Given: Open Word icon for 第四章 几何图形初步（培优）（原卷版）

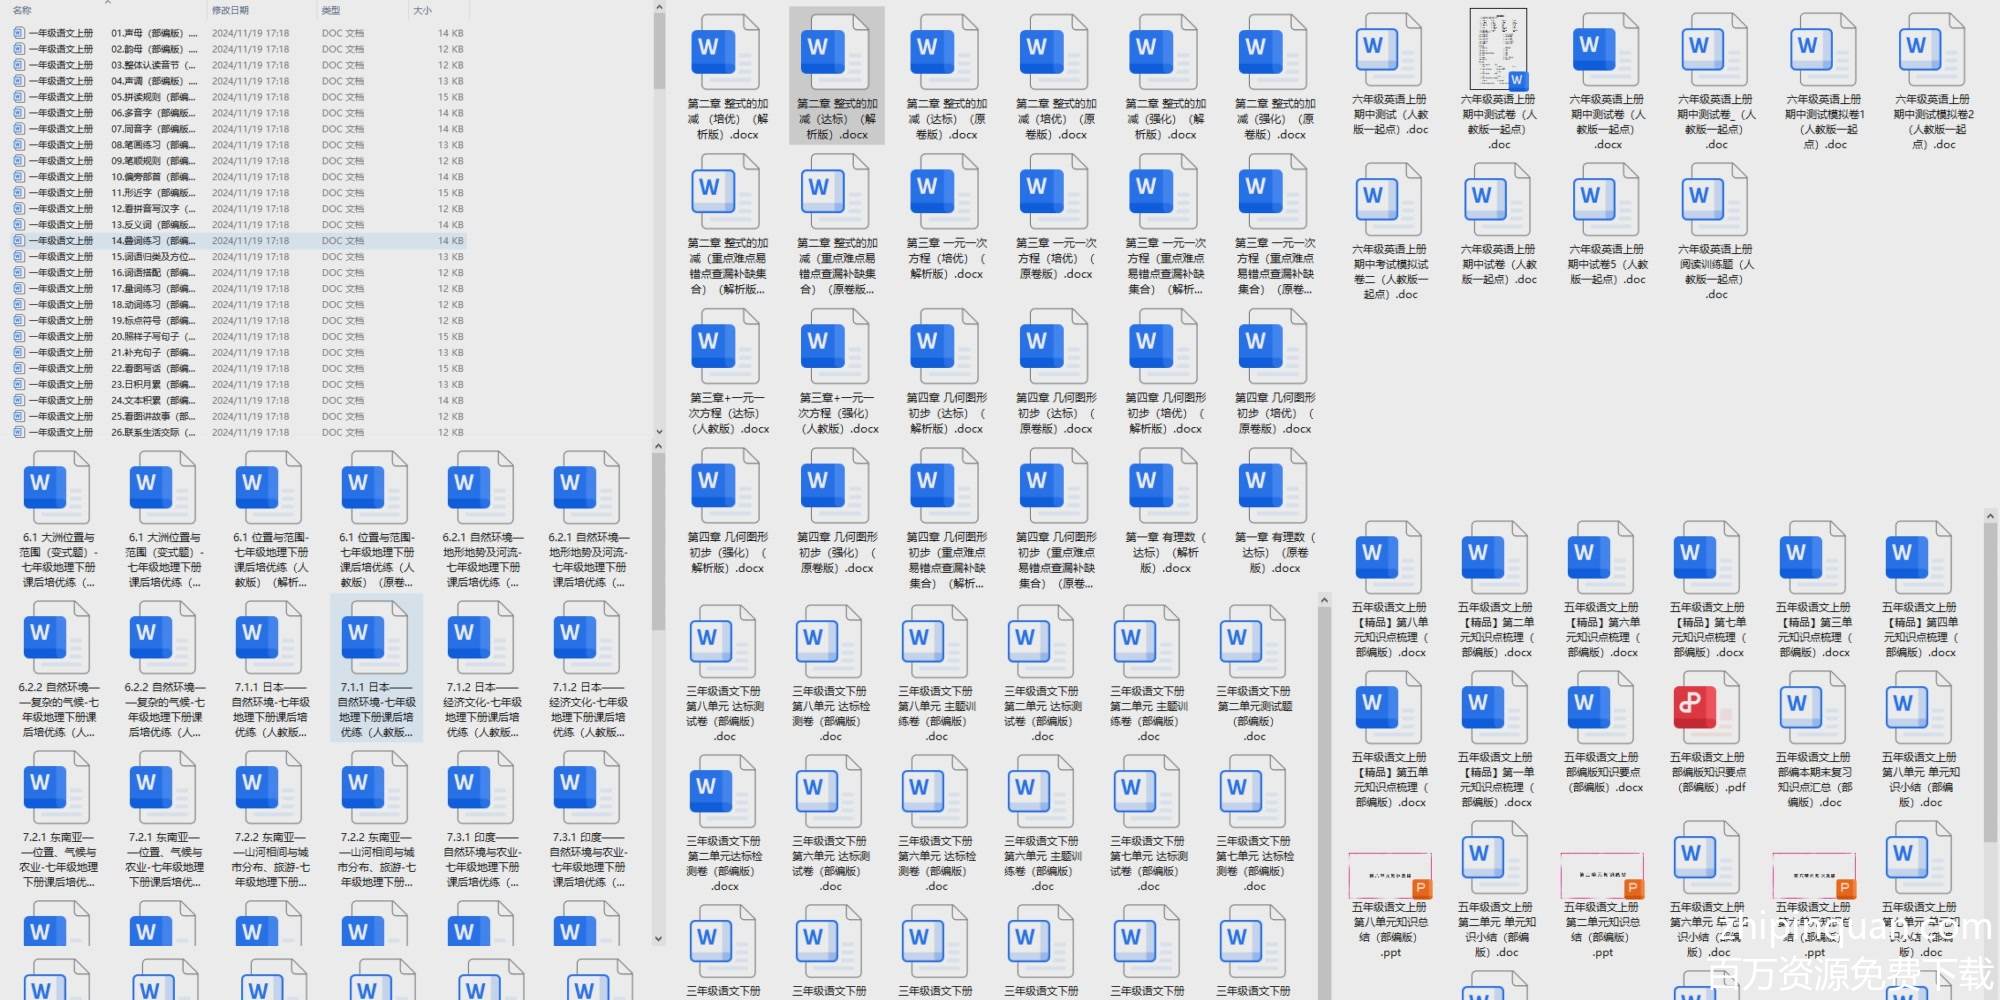Looking at the screenshot, I should pos(1273,346).
